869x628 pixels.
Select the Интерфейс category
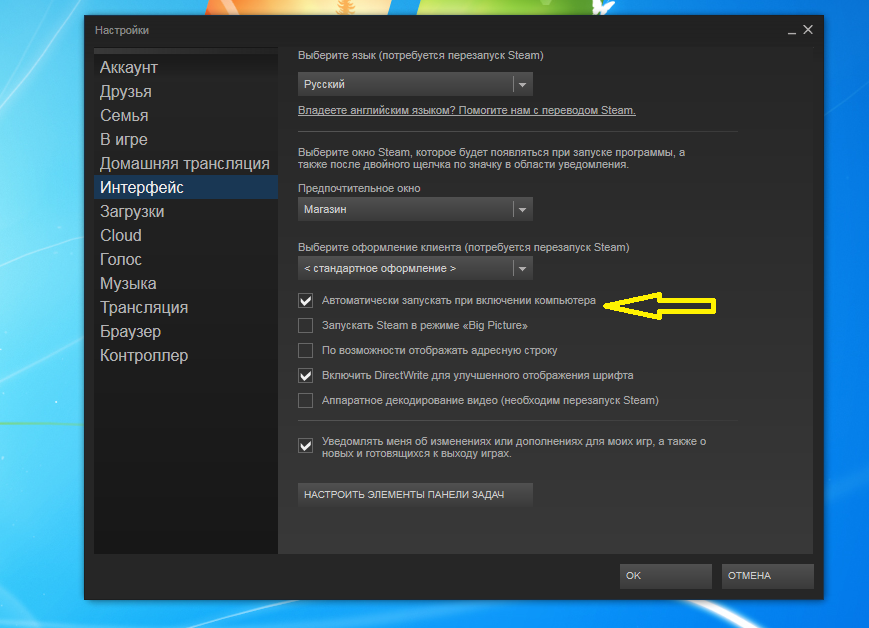[186, 187]
